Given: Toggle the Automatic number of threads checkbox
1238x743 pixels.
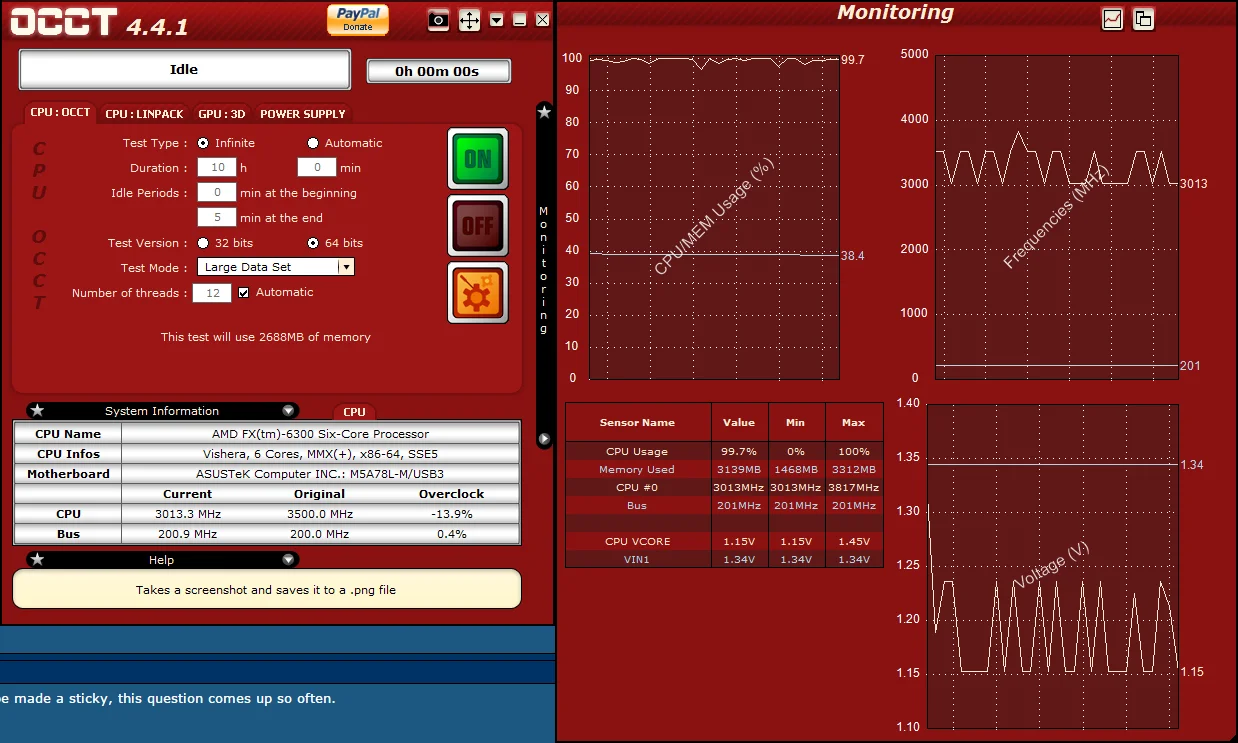Looking at the screenshot, I should click(243, 293).
